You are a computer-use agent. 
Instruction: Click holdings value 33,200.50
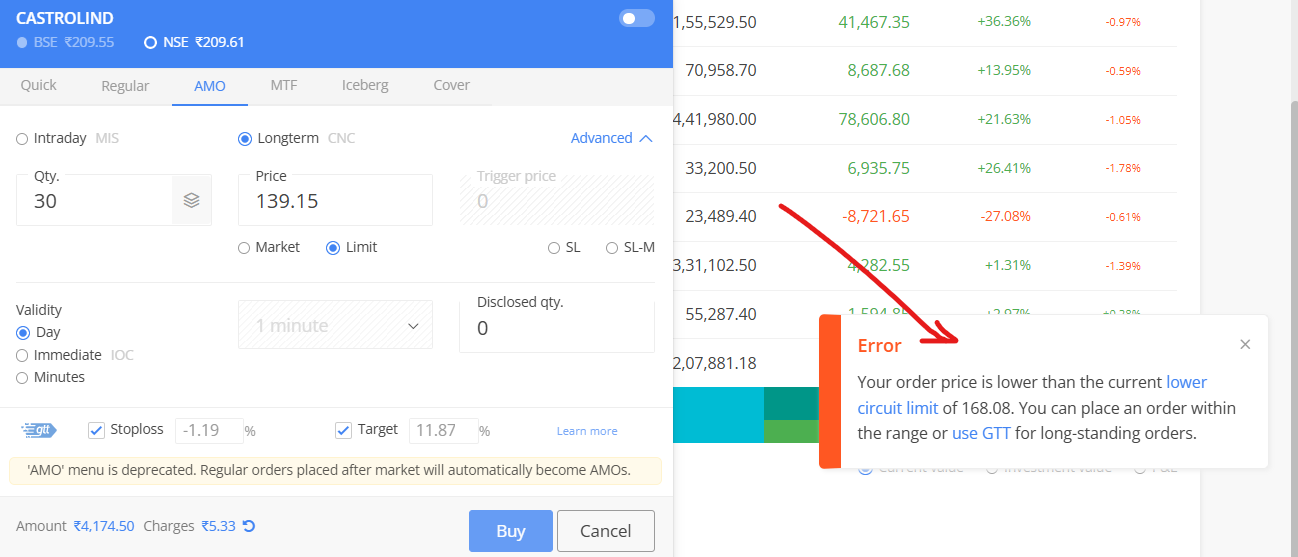(721, 168)
